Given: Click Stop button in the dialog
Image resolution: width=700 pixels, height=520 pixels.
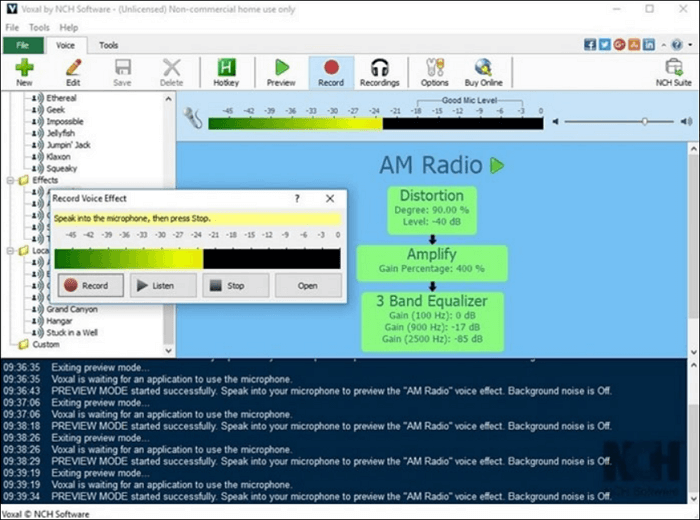Looking at the screenshot, I should click(236, 285).
